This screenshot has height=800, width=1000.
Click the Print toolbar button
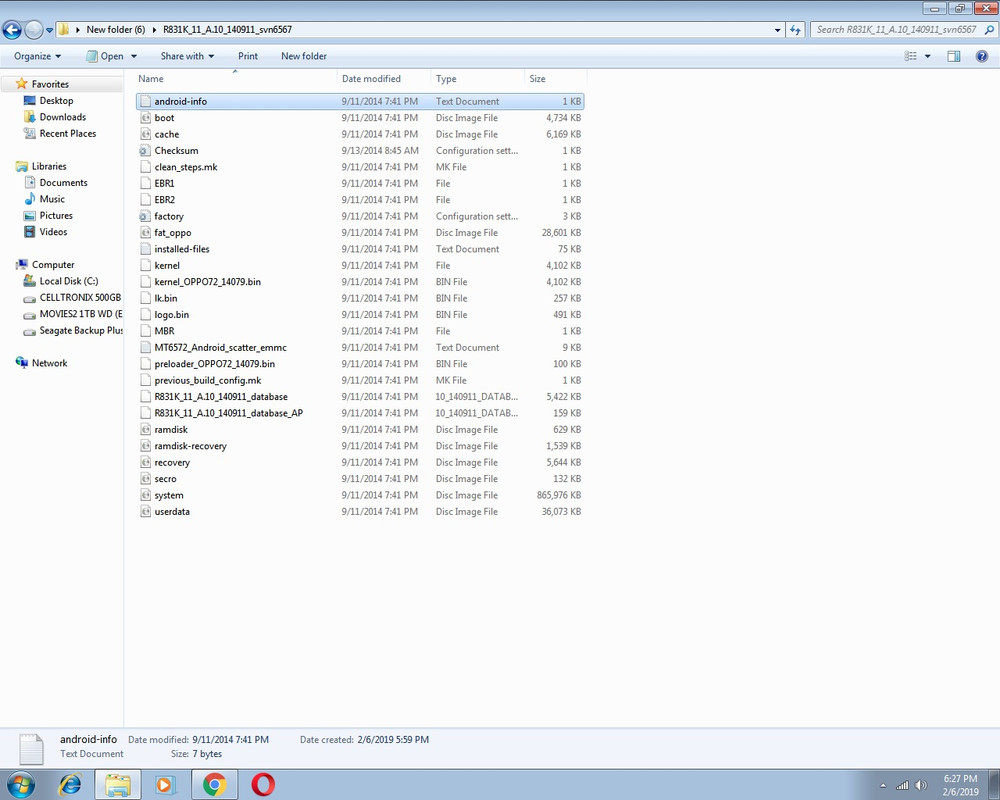(247, 56)
